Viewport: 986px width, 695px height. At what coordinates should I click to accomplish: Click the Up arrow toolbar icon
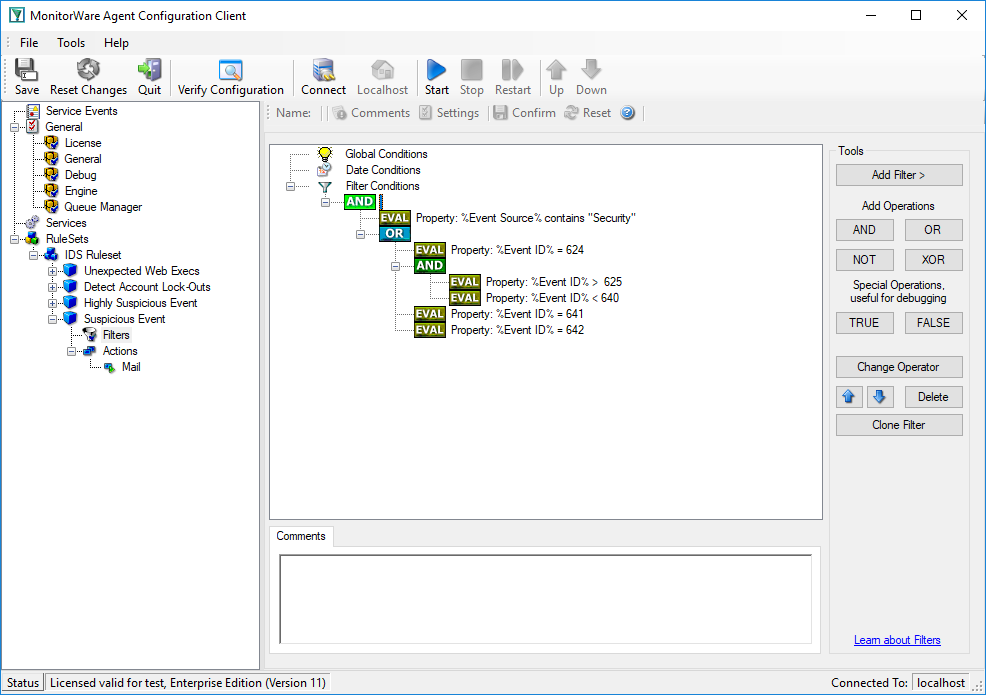click(556, 77)
